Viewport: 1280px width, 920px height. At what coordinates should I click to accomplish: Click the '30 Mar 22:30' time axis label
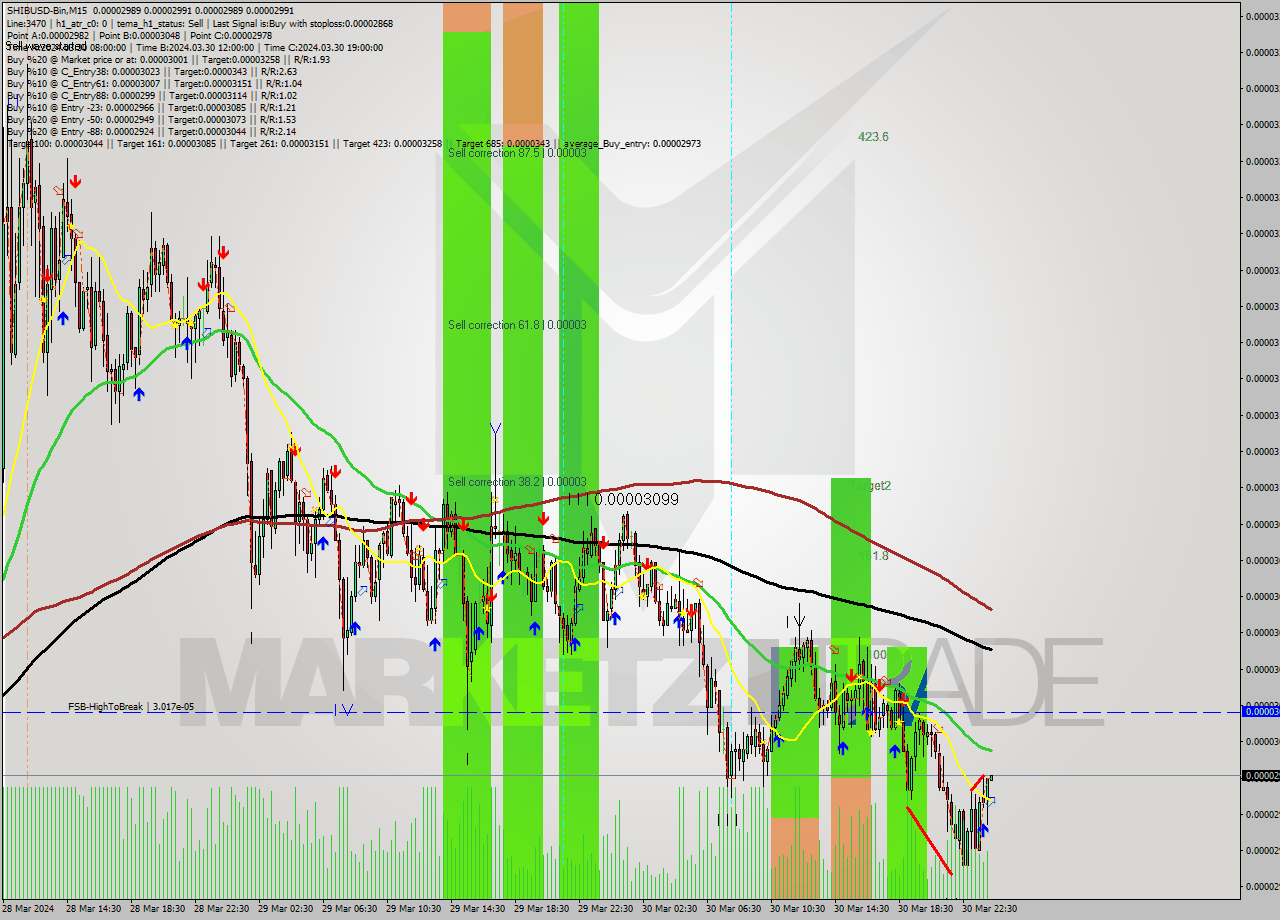click(x=990, y=908)
